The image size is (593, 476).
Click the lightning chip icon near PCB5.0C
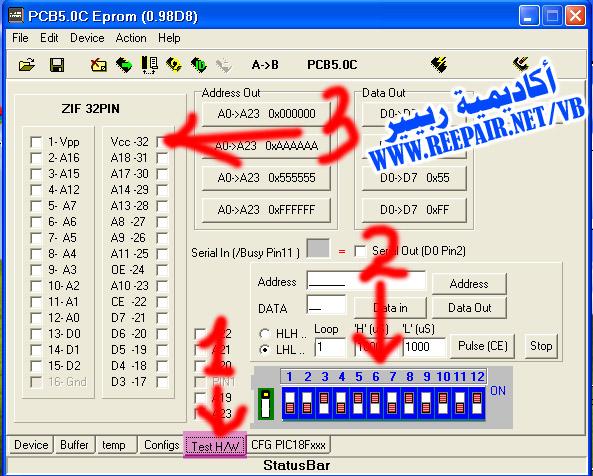click(x=439, y=65)
